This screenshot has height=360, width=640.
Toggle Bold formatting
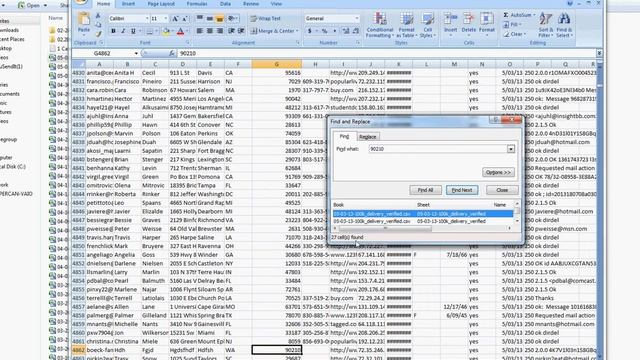click(113, 31)
